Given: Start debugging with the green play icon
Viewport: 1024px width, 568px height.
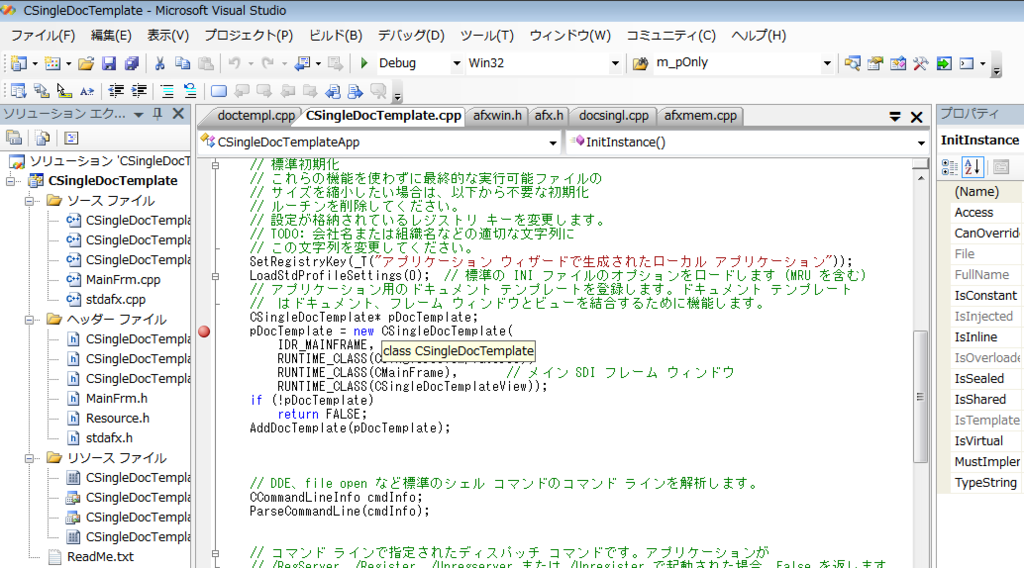Looking at the screenshot, I should pyautogui.click(x=364, y=63).
